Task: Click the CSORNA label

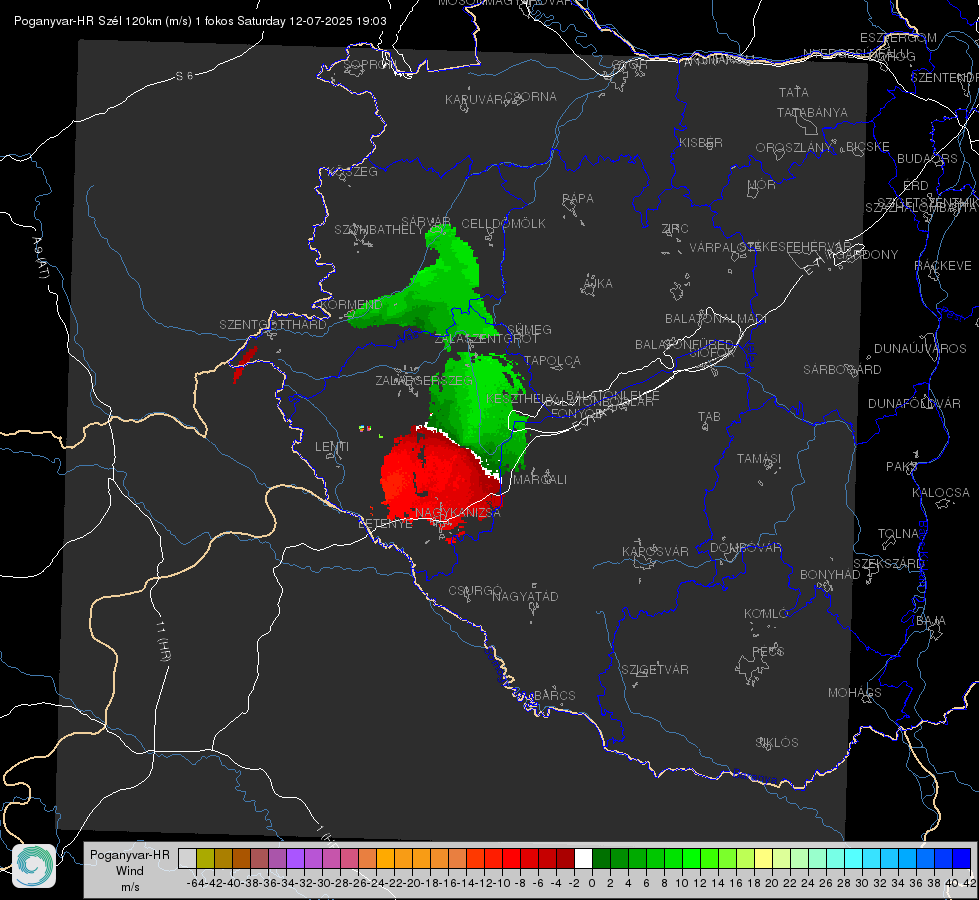Action: pyautogui.click(x=531, y=97)
